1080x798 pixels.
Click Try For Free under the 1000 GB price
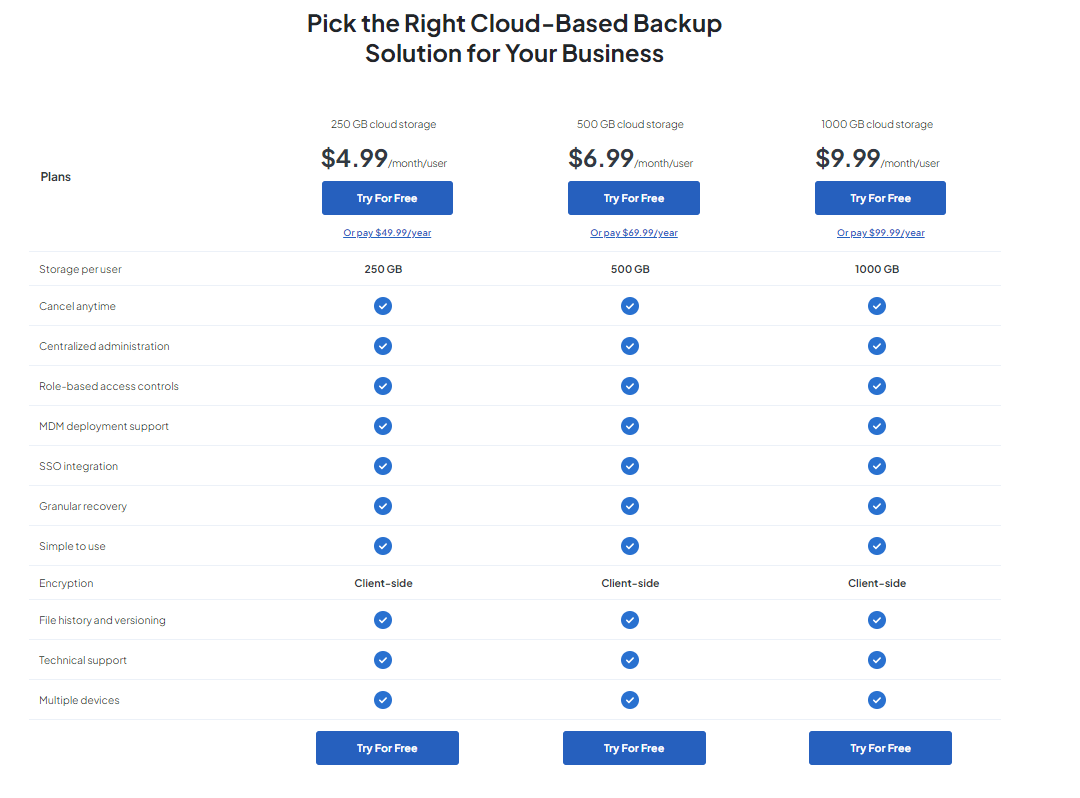[880, 198]
